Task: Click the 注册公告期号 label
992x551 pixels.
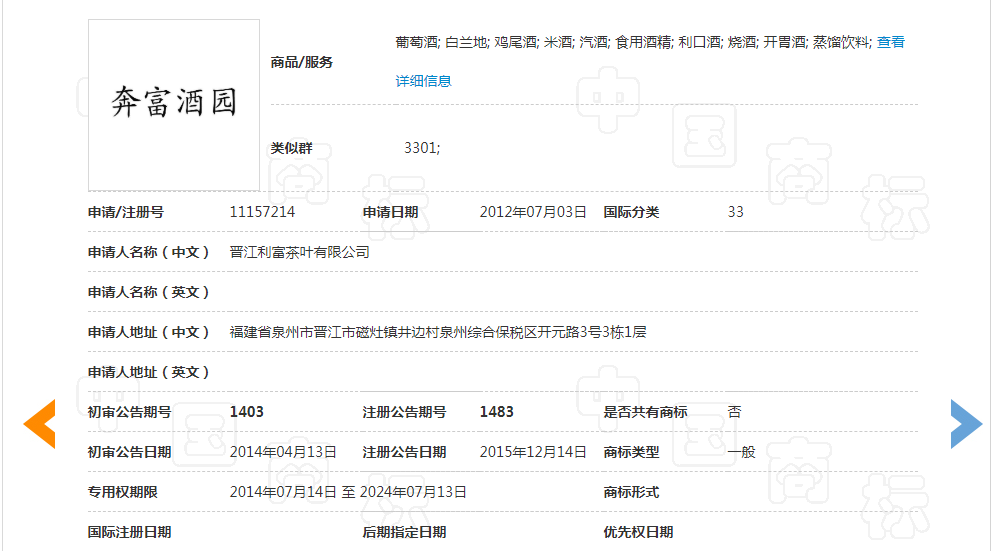Action: click(x=404, y=412)
